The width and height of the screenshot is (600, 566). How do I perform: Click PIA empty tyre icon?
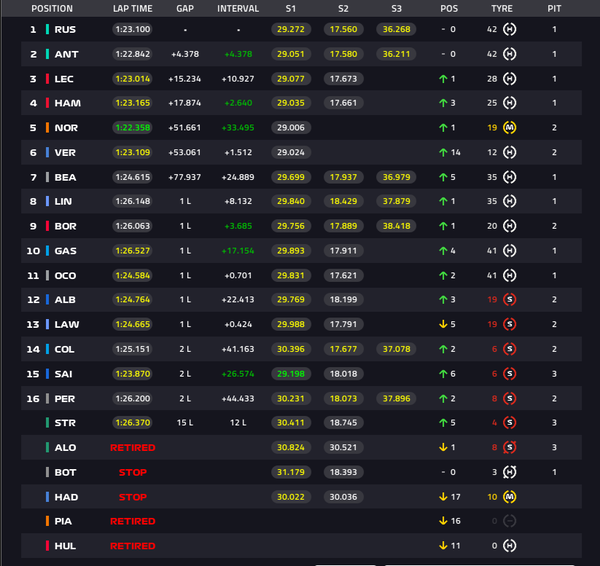509,521
